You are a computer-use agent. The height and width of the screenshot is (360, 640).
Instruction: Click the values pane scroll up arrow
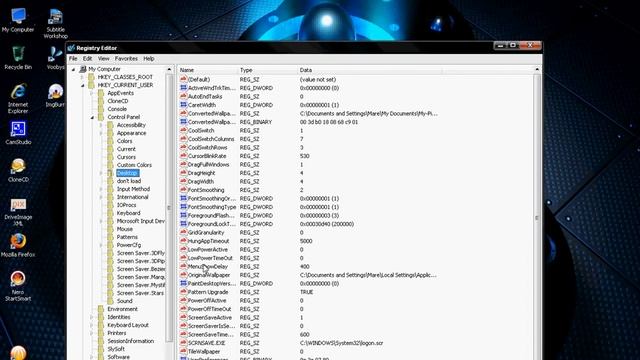point(537,70)
